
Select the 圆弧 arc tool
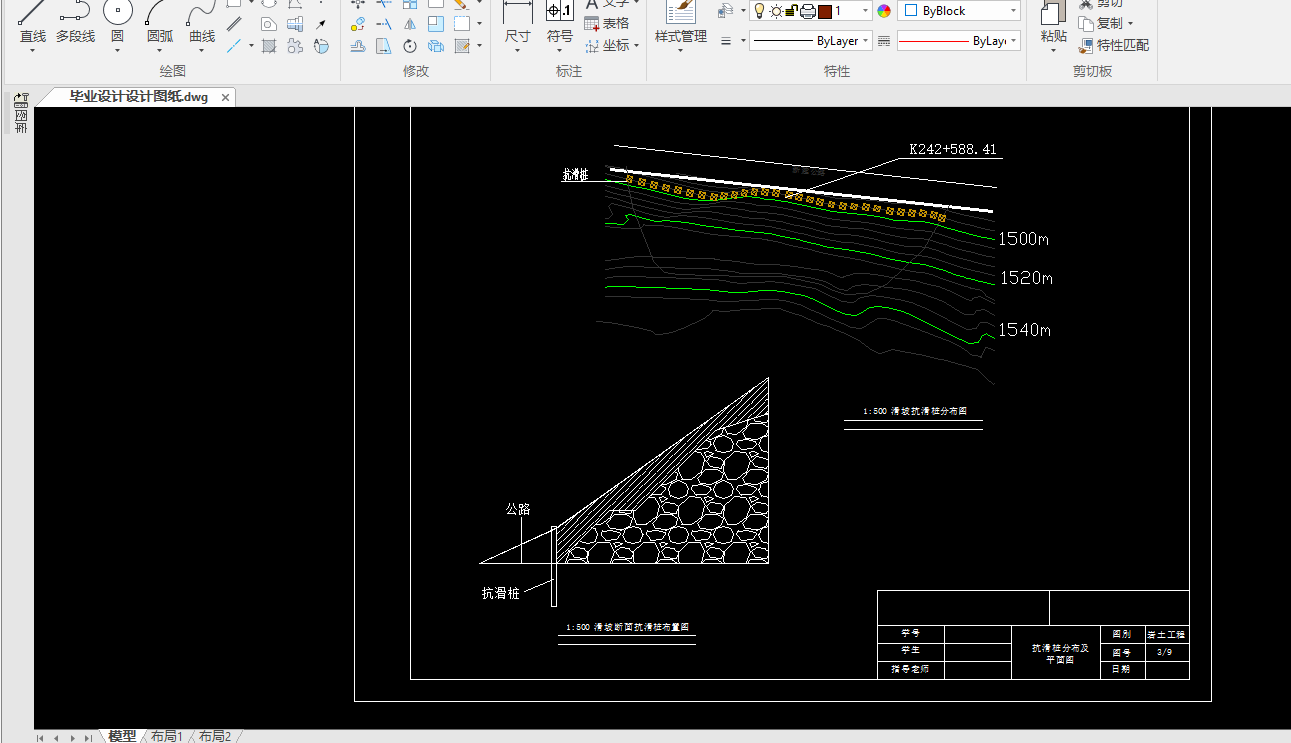160,24
